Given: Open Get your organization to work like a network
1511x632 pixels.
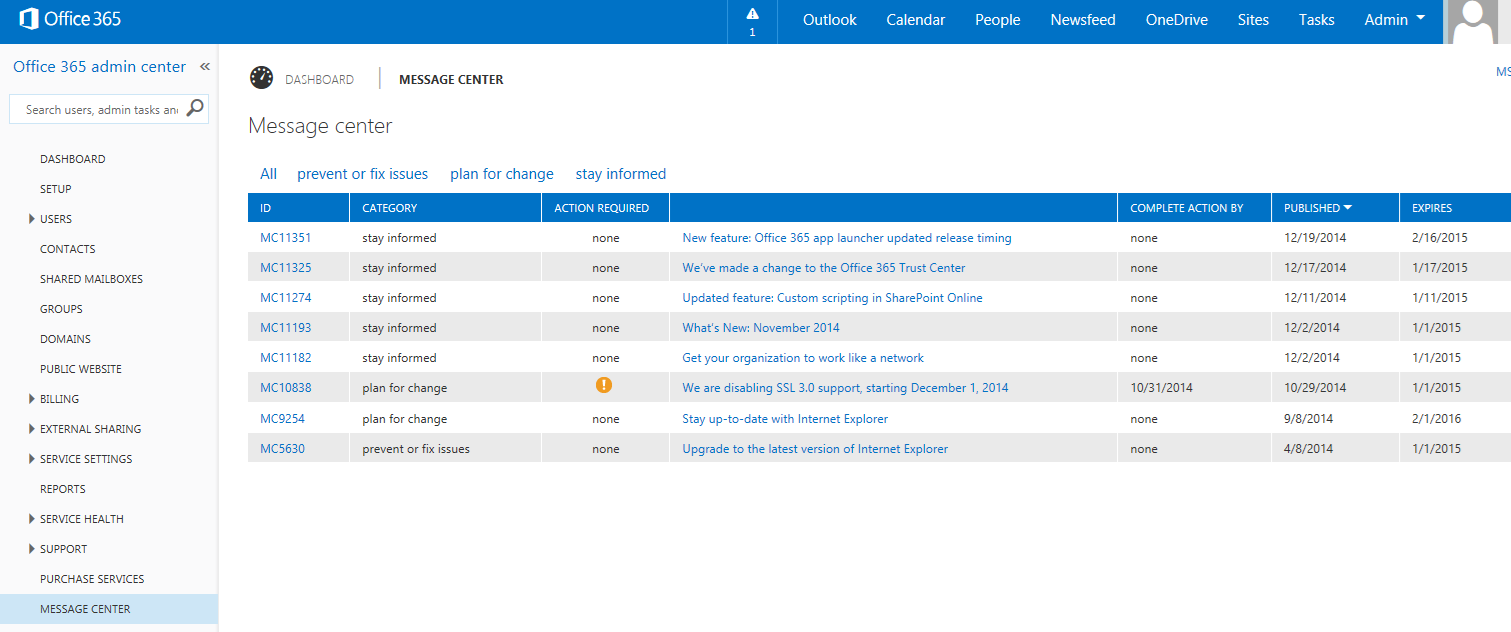Looking at the screenshot, I should [803, 358].
